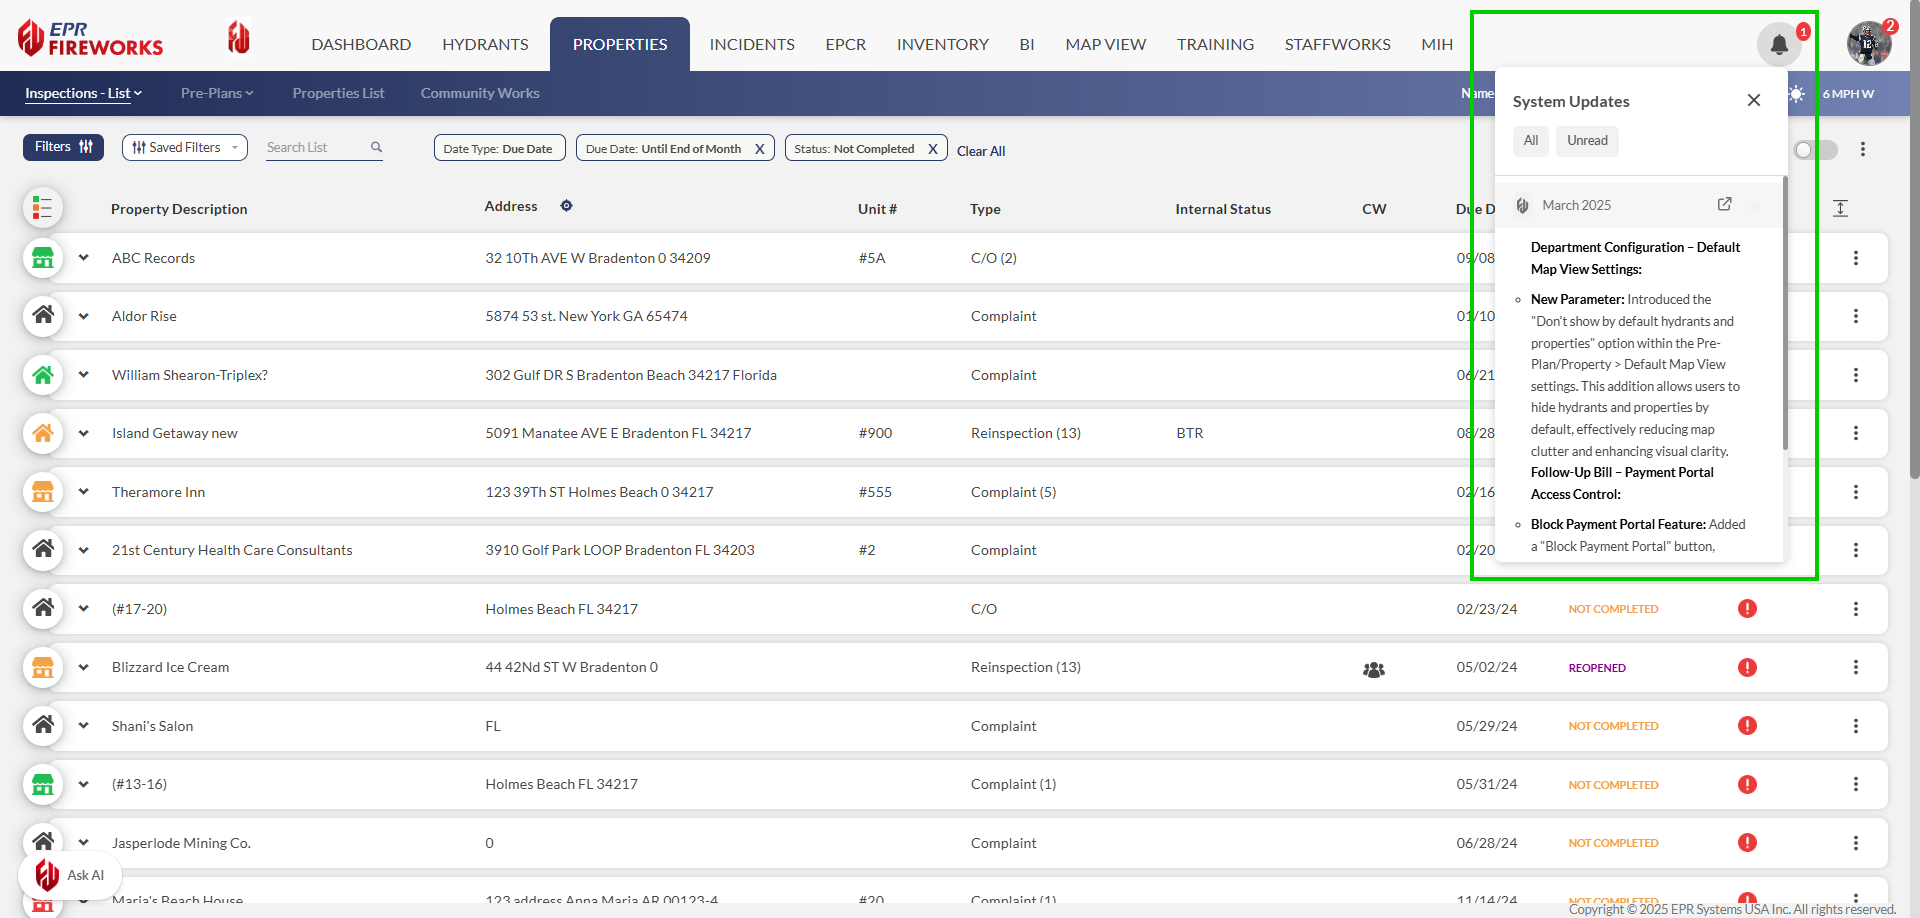Click the list view legend icon
This screenshot has height=918, width=1920.
point(42,208)
